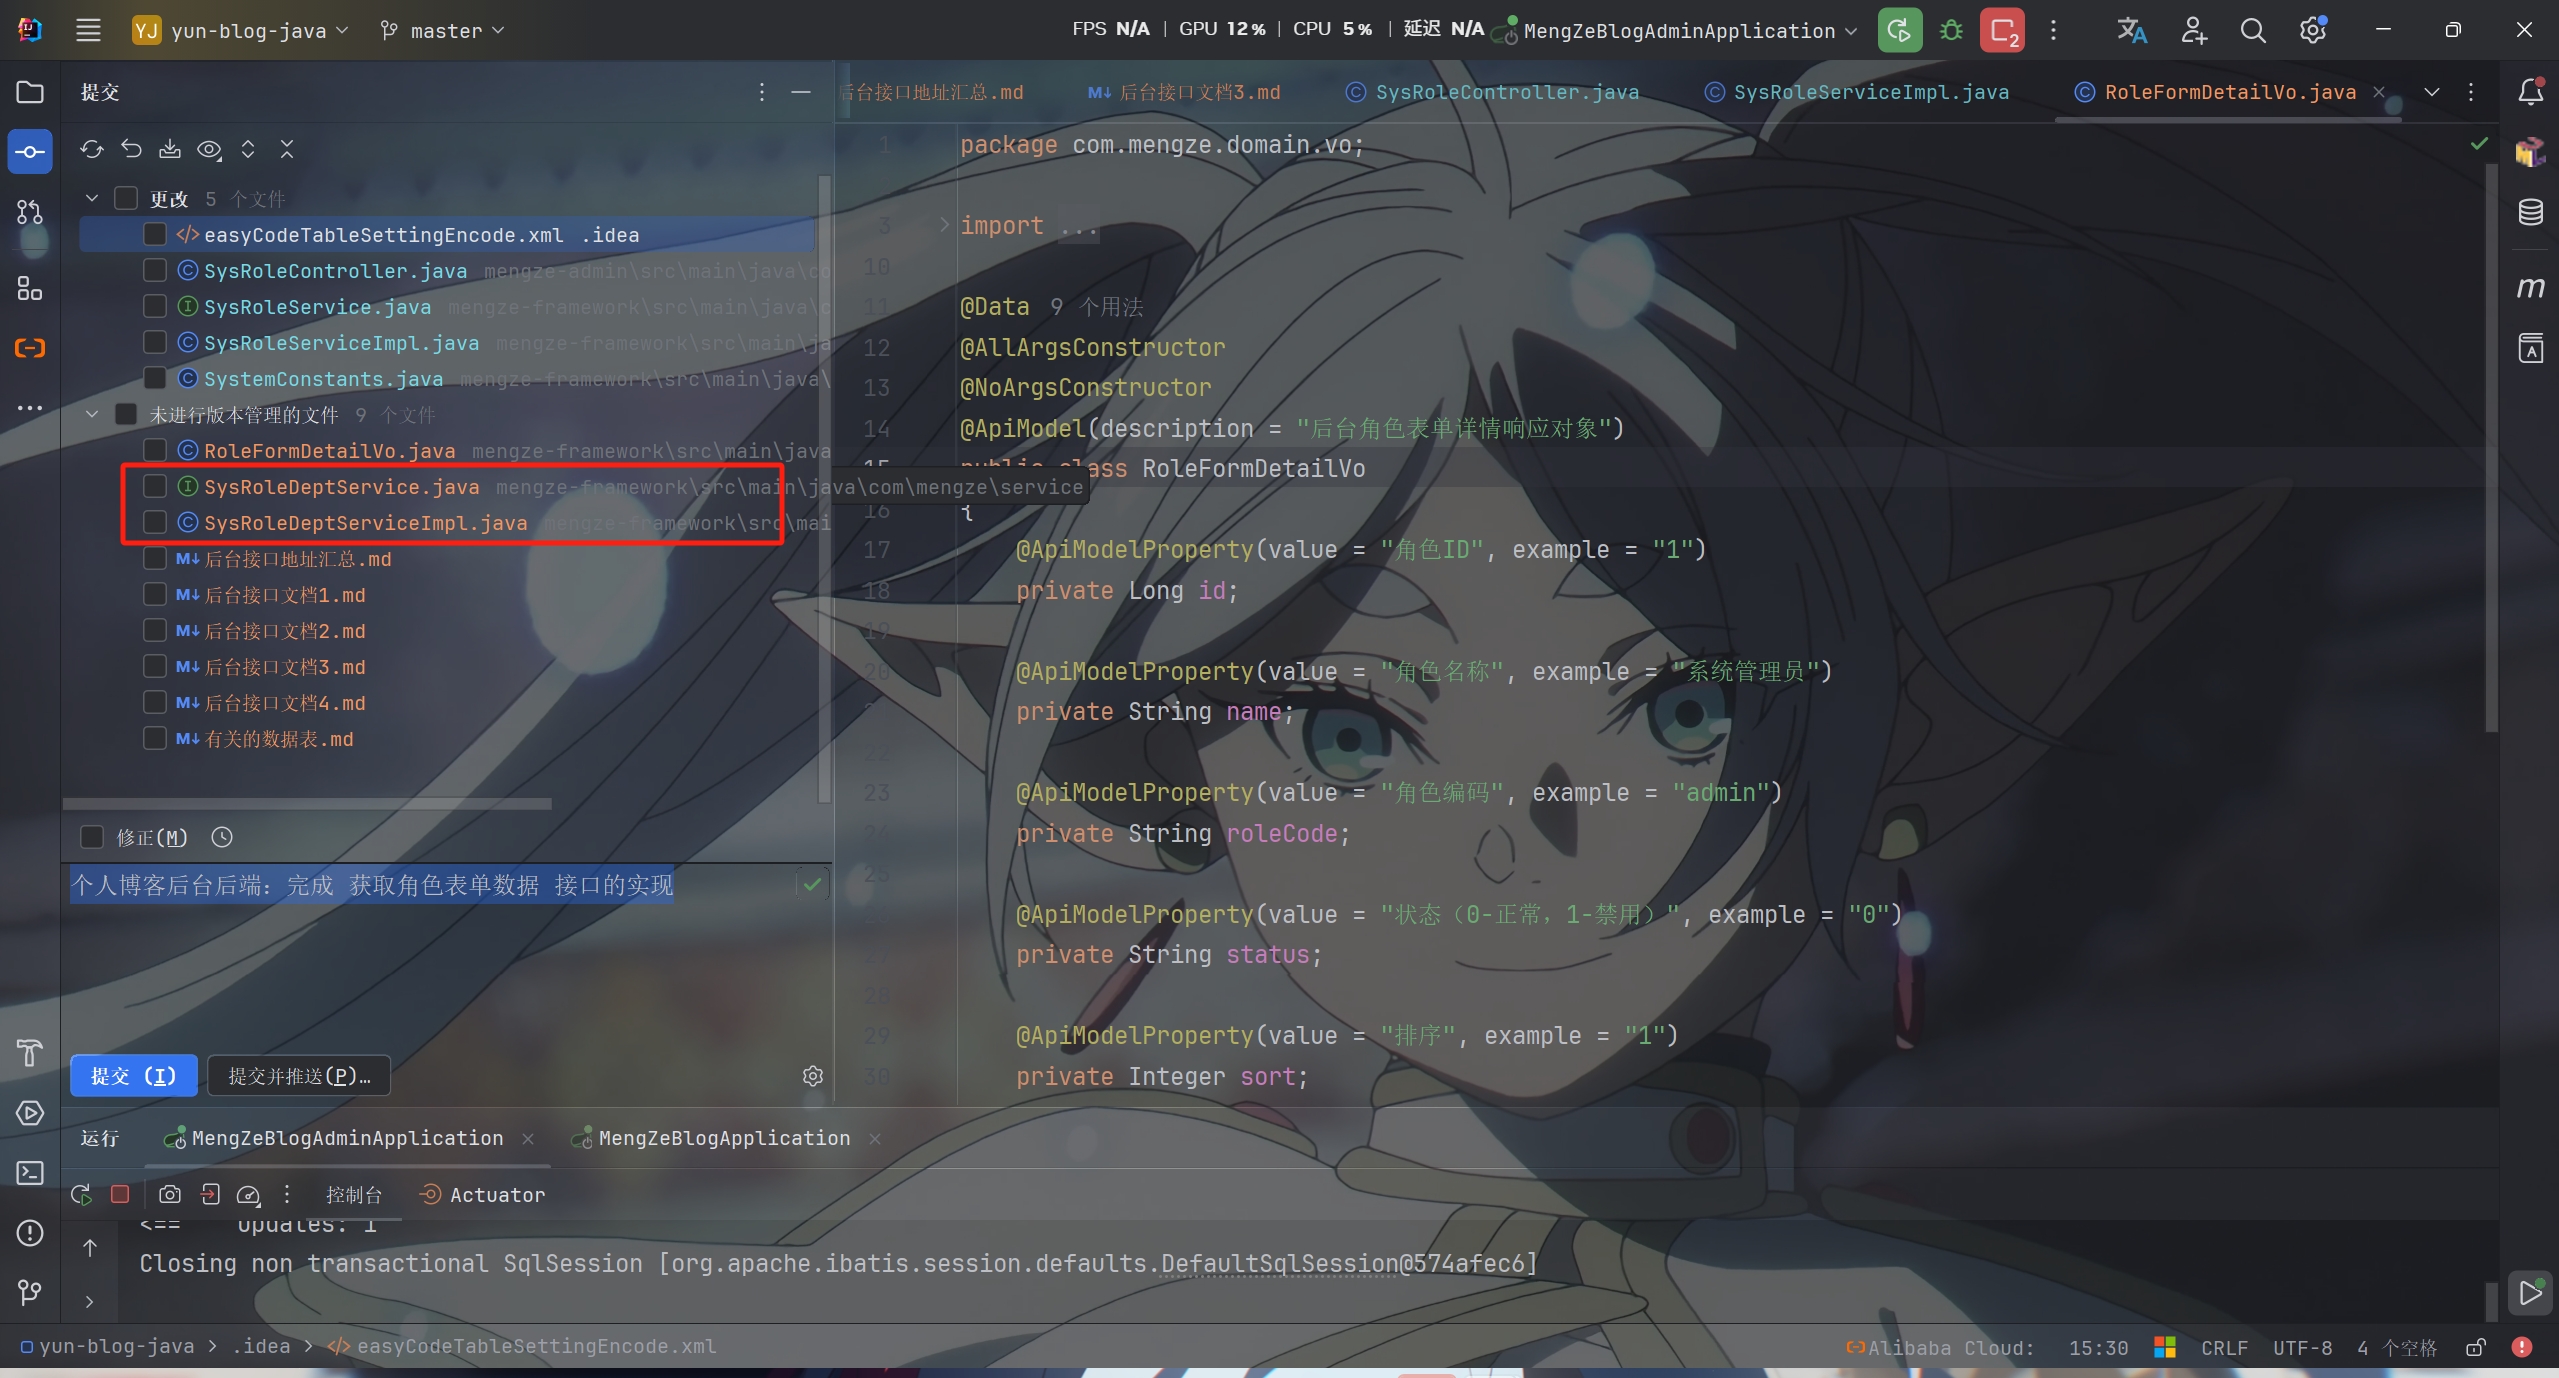Open IDE settings gear
This screenshot has width=2559, height=1378.
pyautogui.click(x=2313, y=30)
